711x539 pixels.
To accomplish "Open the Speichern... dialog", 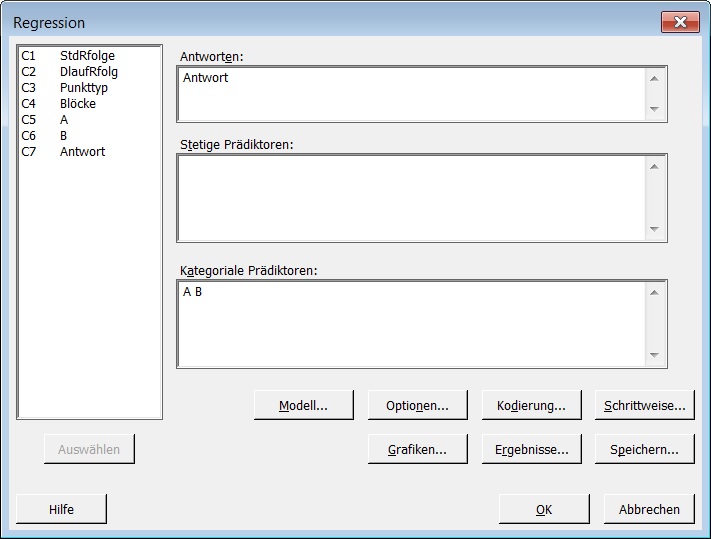I will (644, 449).
